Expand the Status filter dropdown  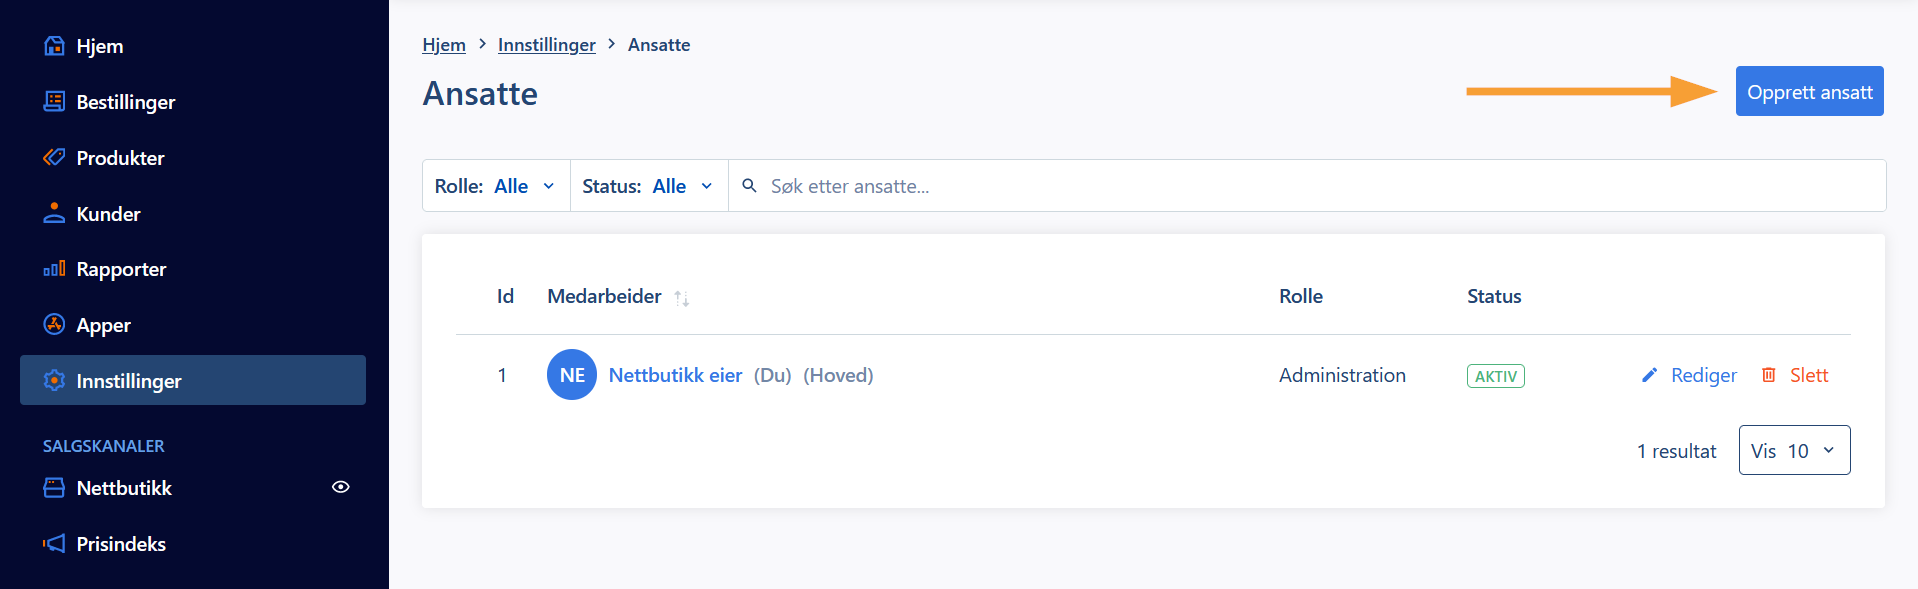tap(649, 186)
